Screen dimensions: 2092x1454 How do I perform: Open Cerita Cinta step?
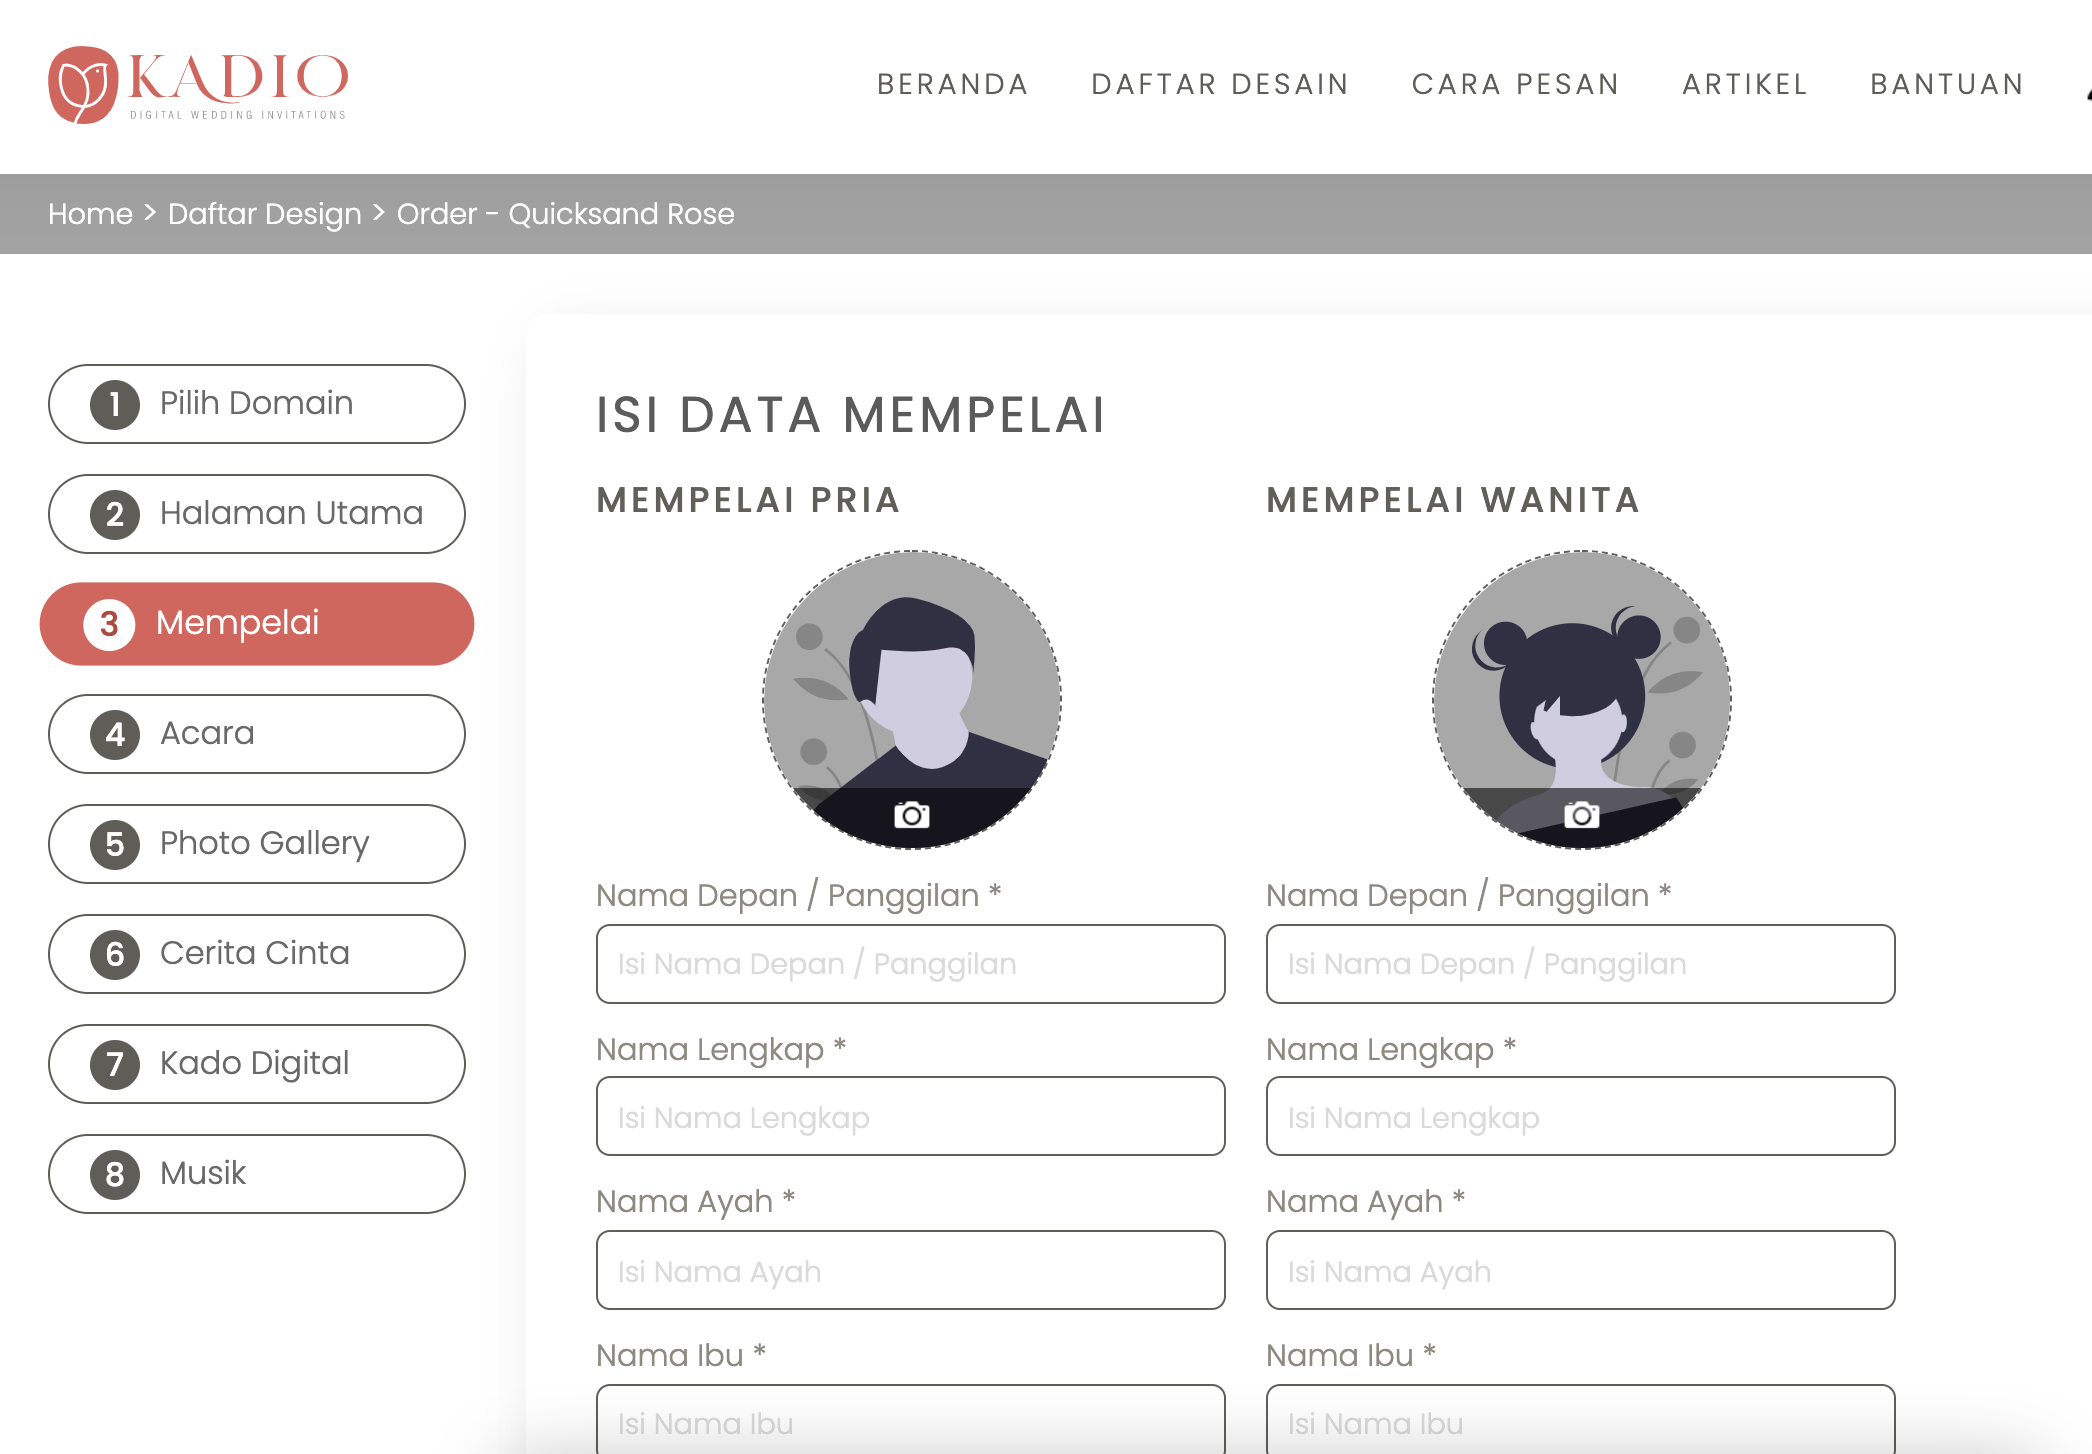[257, 954]
